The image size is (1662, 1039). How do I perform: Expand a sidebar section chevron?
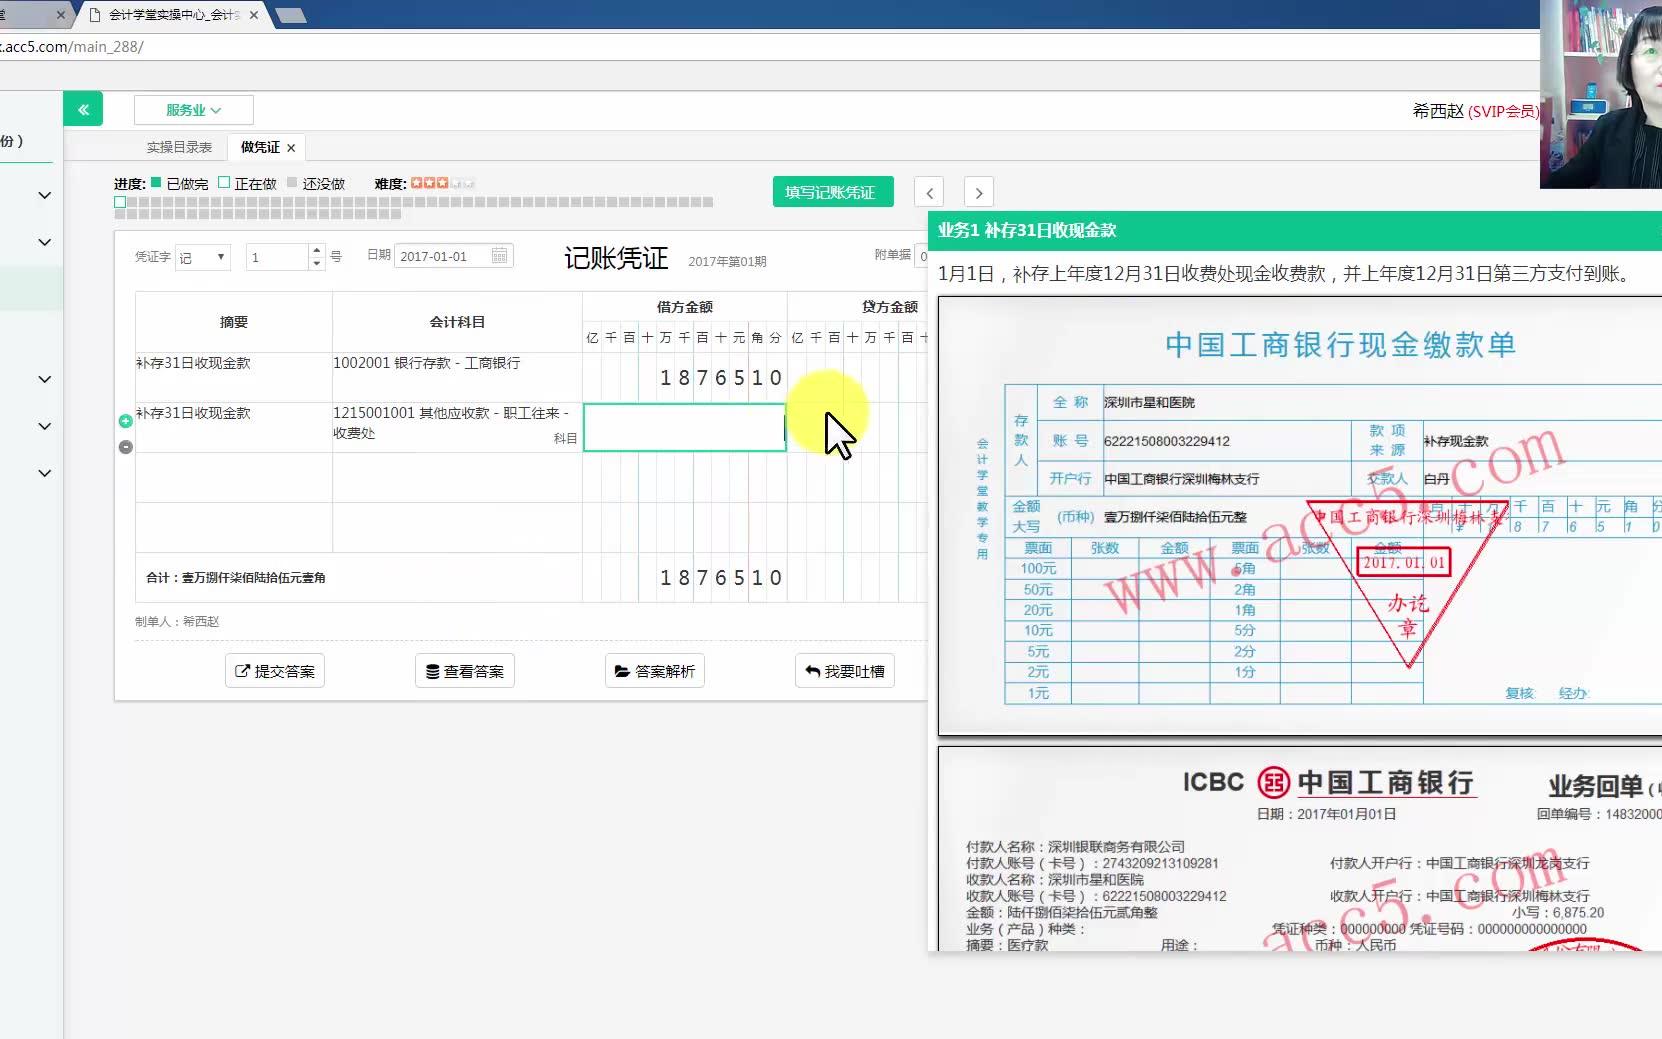click(x=44, y=196)
